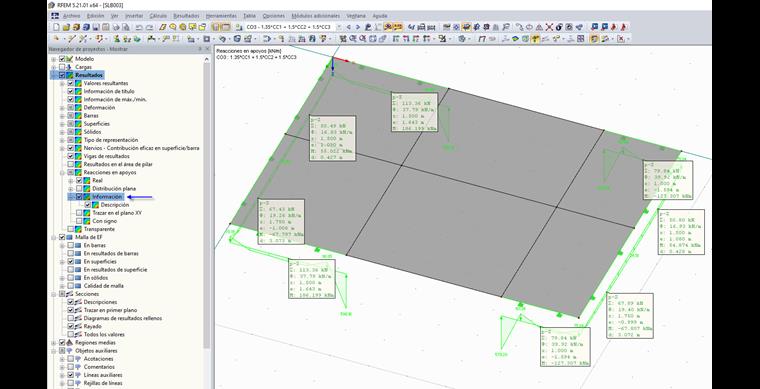The height and width of the screenshot is (389, 760).
Task: Check the Distribución plana checkbox
Action: pos(79,188)
